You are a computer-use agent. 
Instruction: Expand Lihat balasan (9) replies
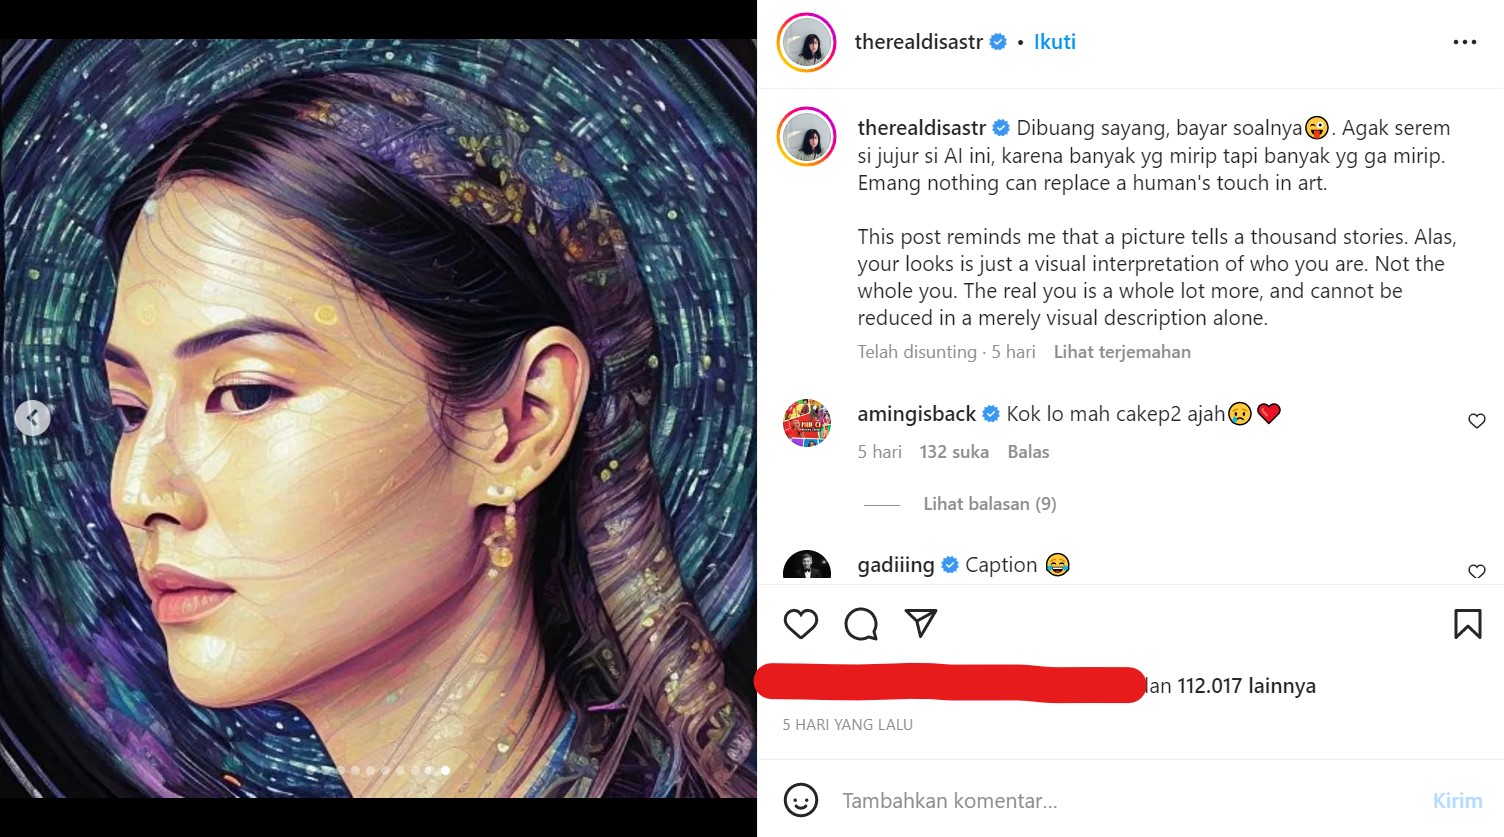coord(989,504)
